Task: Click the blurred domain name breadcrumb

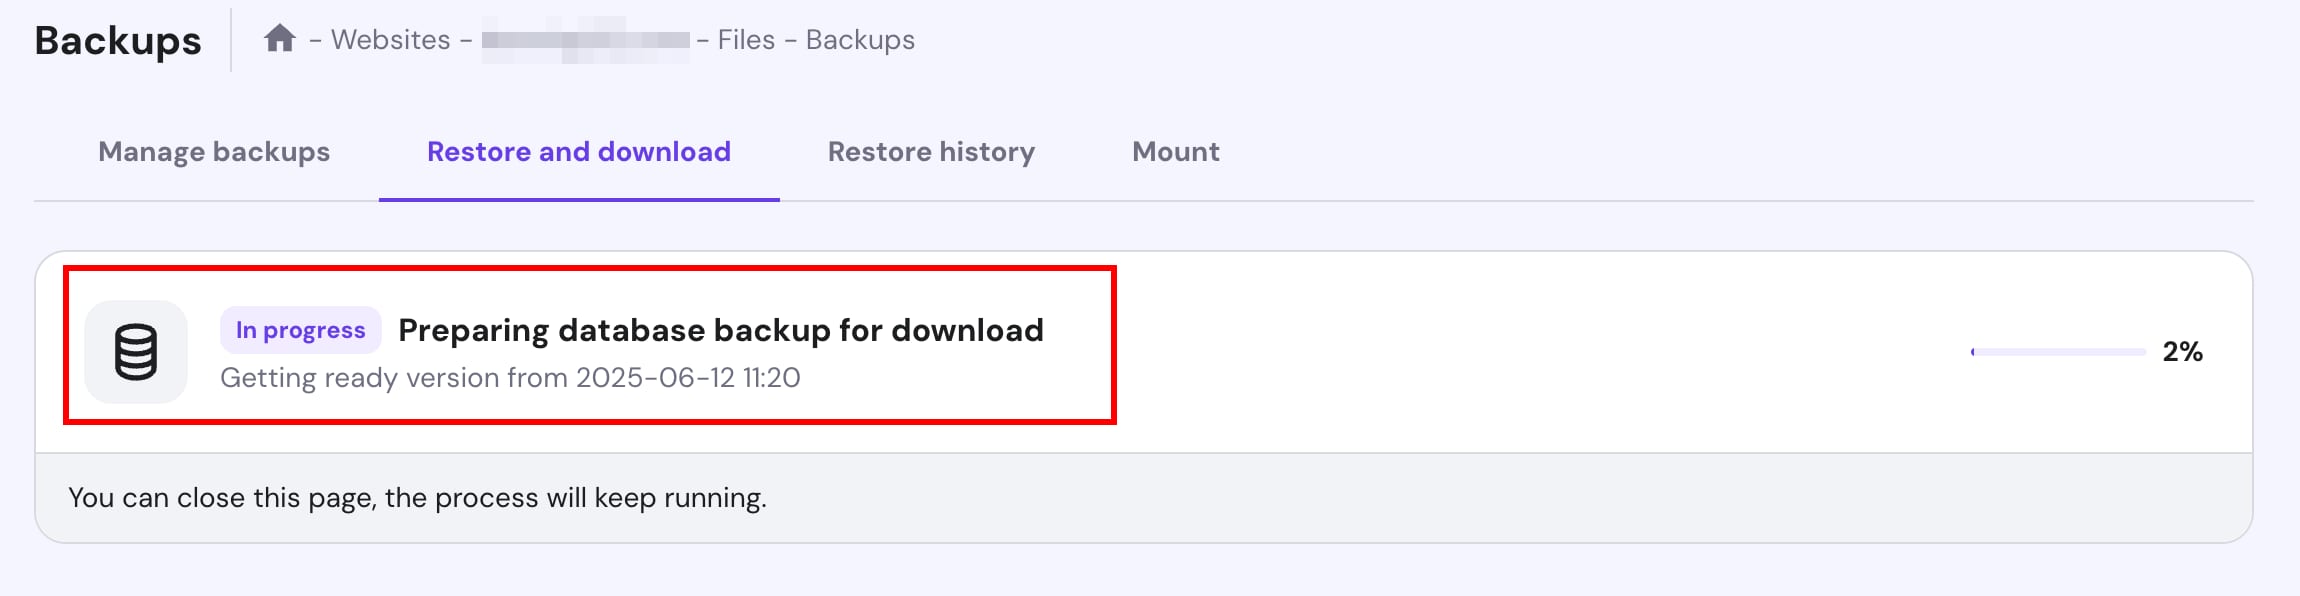Action: (x=585, y=40)
